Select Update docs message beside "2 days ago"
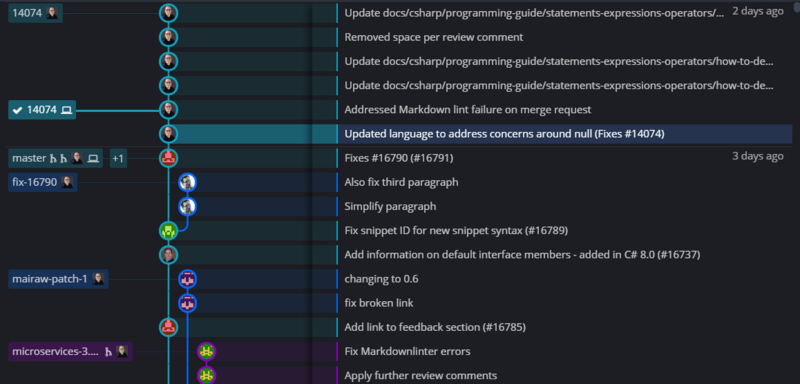 [x=534, y=13]
